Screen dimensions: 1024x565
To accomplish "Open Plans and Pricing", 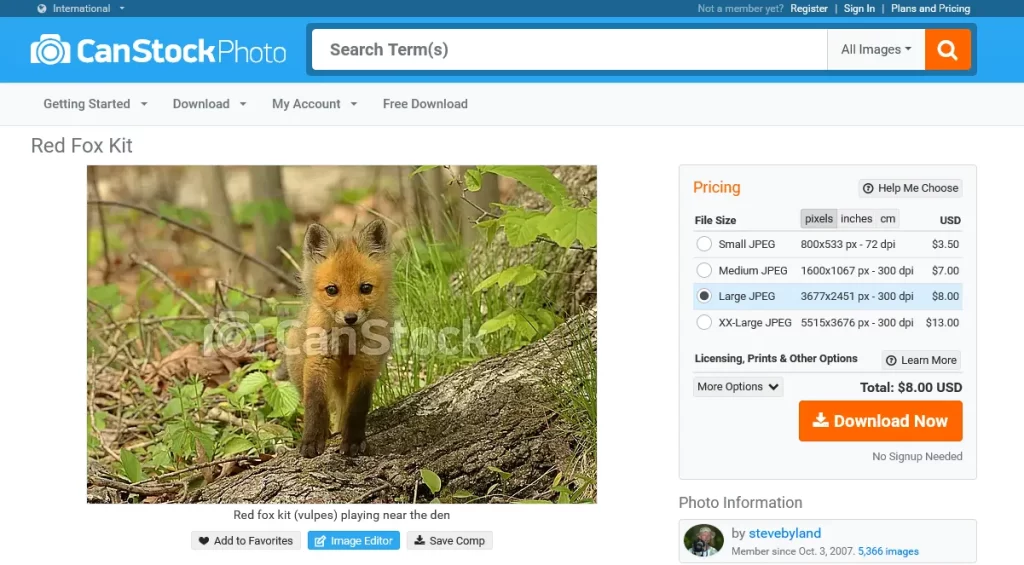I will (931, 8).
